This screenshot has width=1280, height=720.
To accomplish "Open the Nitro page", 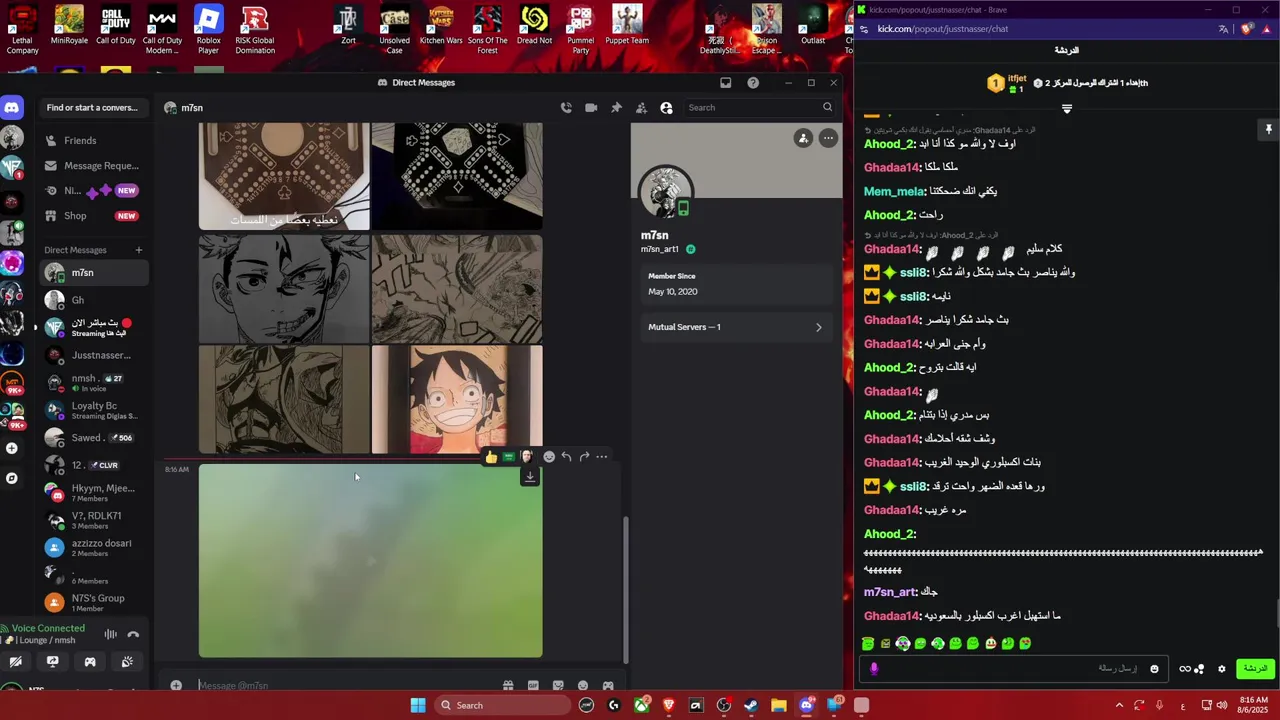I will (94, 191).
